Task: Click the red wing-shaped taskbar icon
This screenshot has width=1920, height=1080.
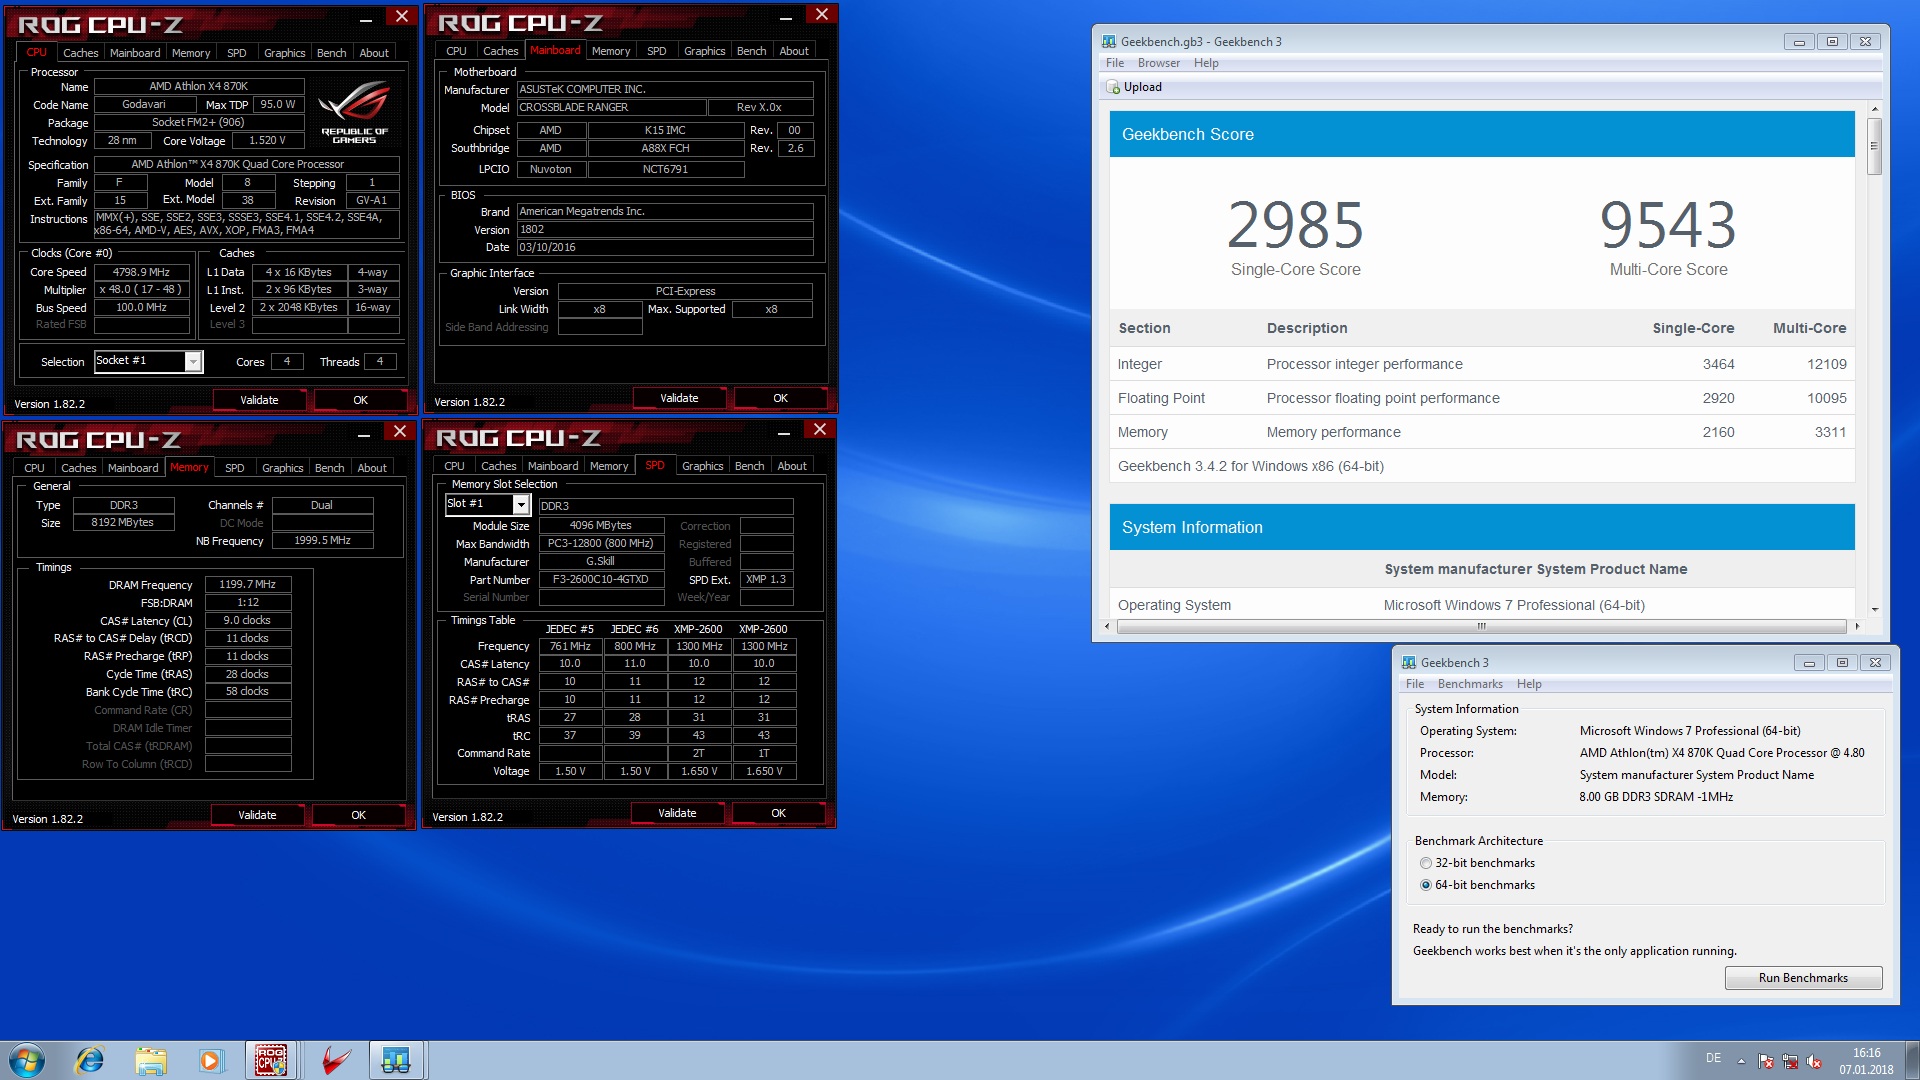Action: tap(335, 1060)
